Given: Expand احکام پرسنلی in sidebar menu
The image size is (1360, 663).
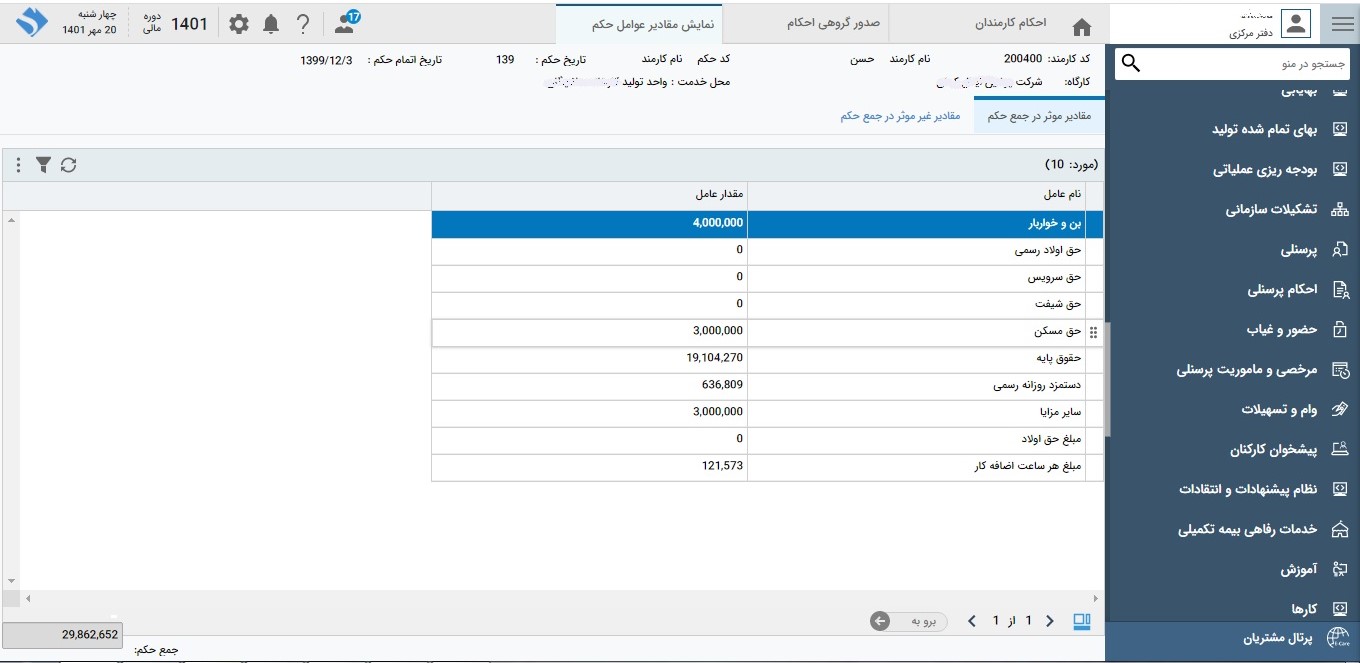Looking at the screenshot, I should coord(1281,290).
